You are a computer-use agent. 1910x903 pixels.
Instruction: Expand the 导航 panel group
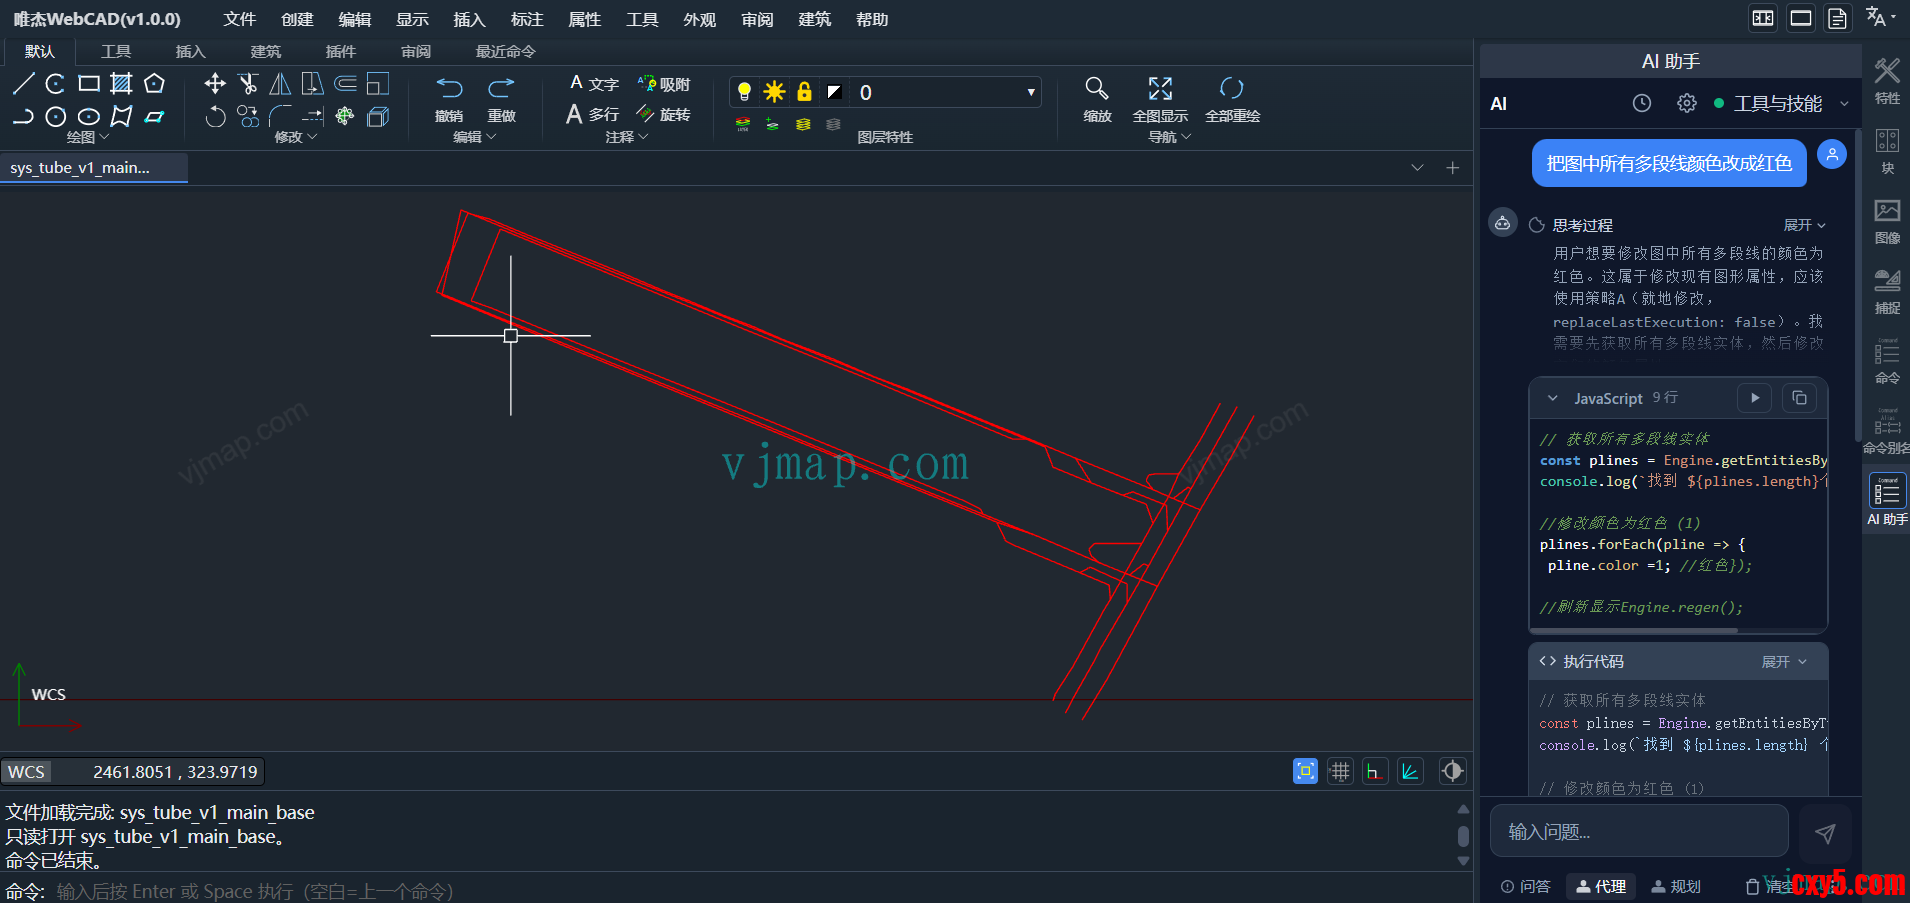tap(1170, 137)
